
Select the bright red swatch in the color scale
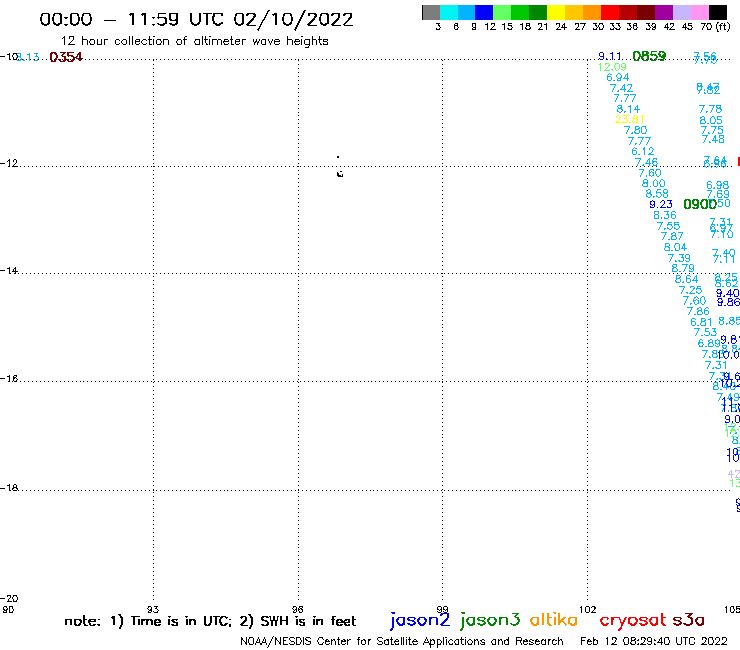coord(610,12)
